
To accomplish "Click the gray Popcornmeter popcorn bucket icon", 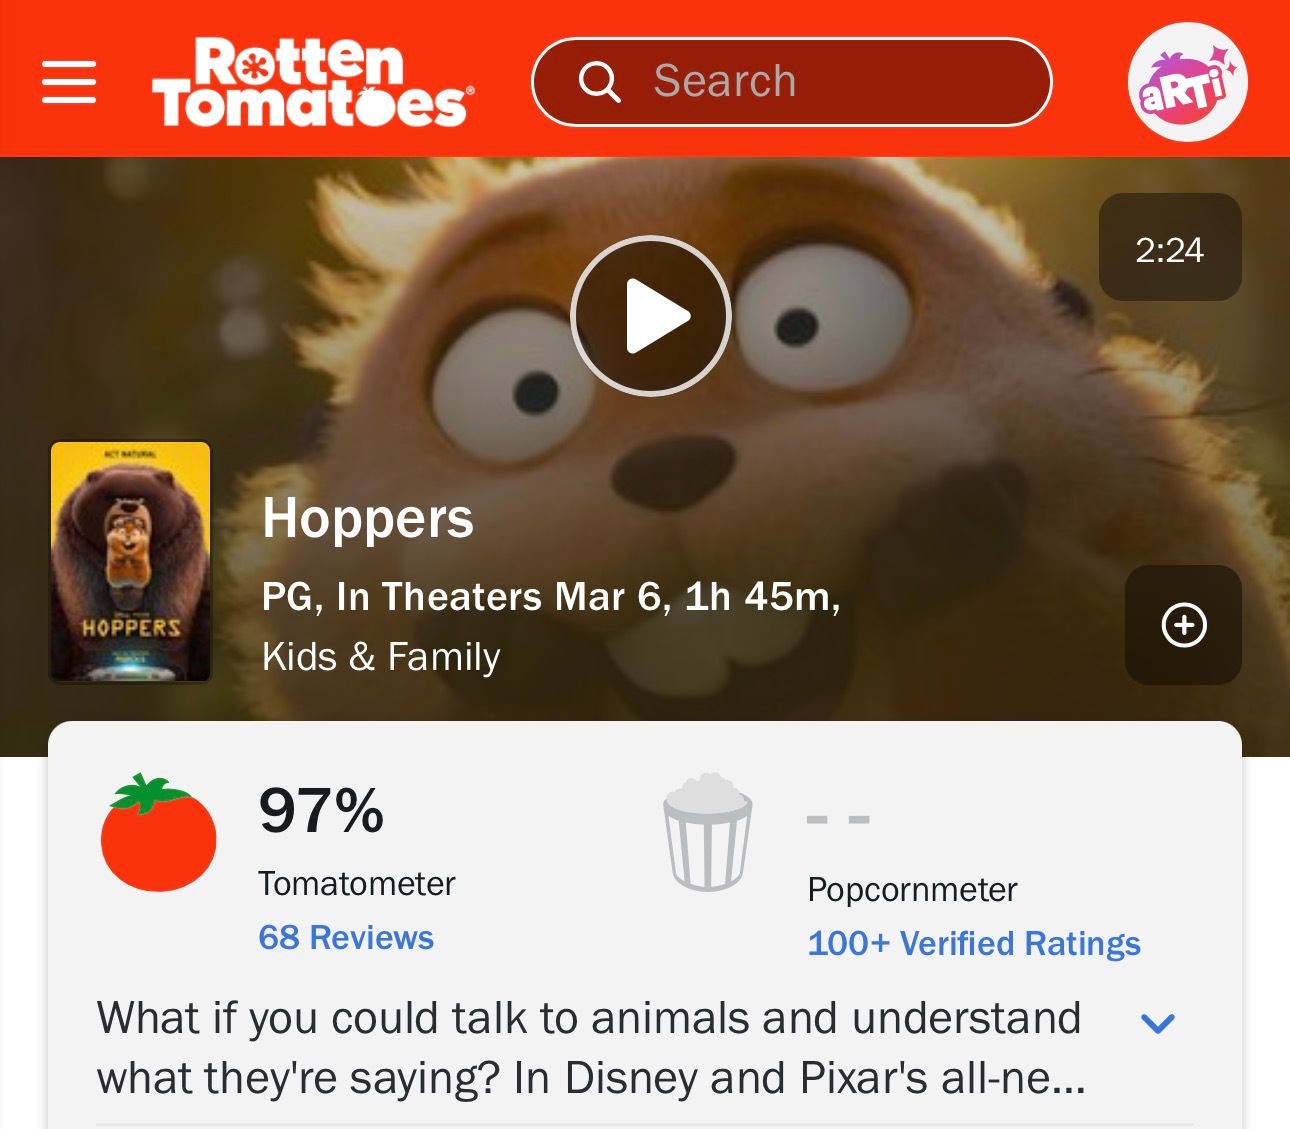I will (x=708, y=832).
